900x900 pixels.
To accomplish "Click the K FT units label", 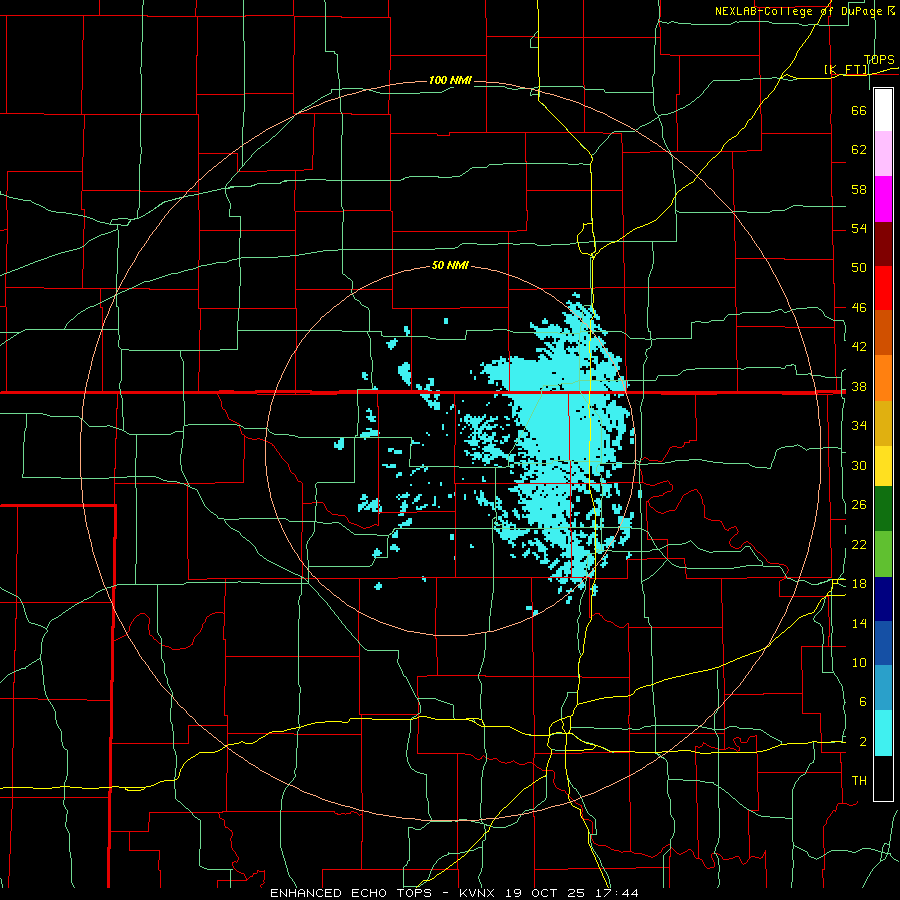I will tap(846, 70).
